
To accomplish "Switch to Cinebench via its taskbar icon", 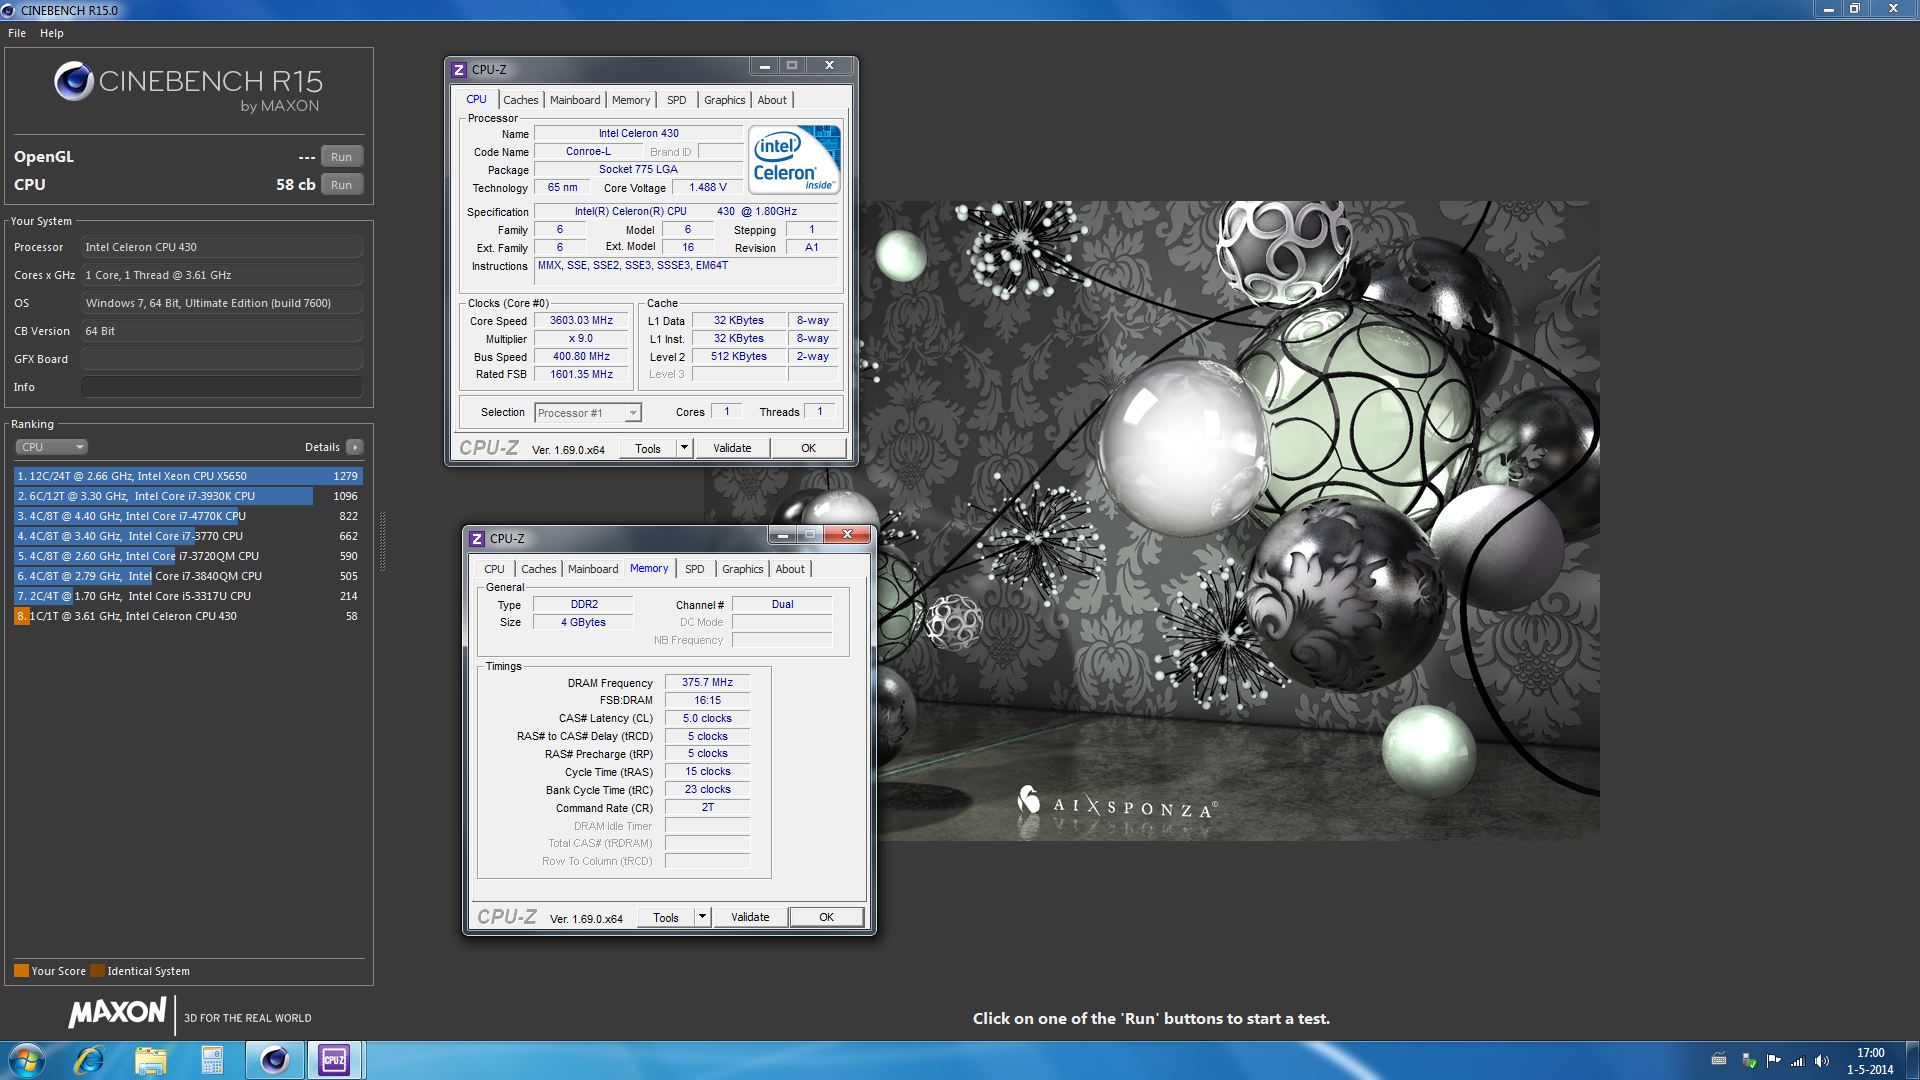I will point(274,1060).
